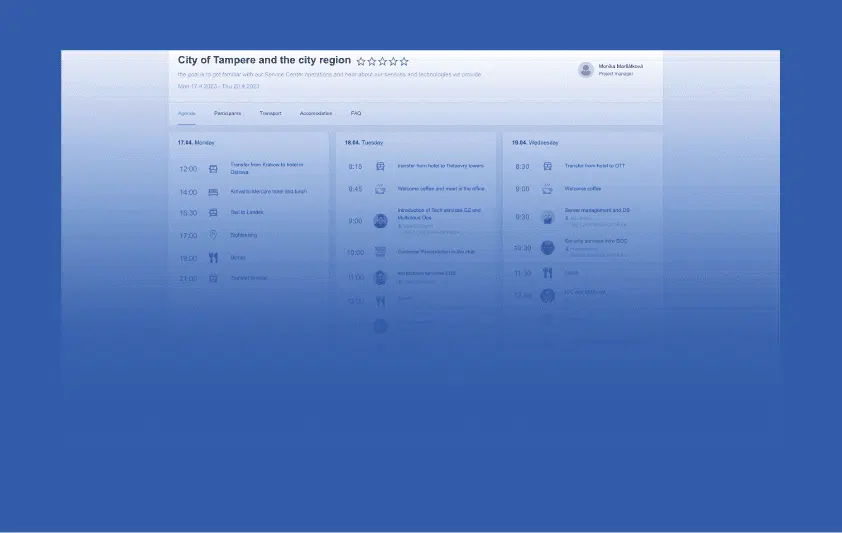
Task: Click the coffee cup icon at Tuesday 8:45
Action: pos(380,189)
